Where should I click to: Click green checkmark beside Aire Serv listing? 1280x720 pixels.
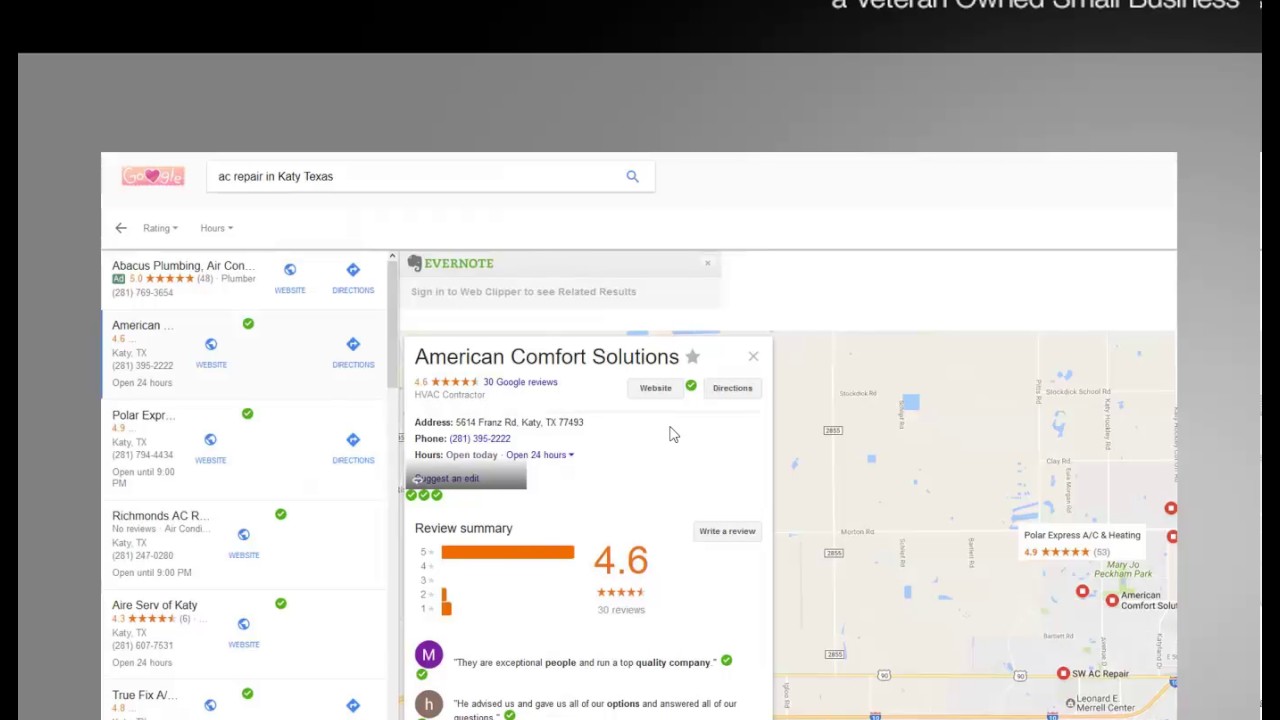tap(281, 603)
